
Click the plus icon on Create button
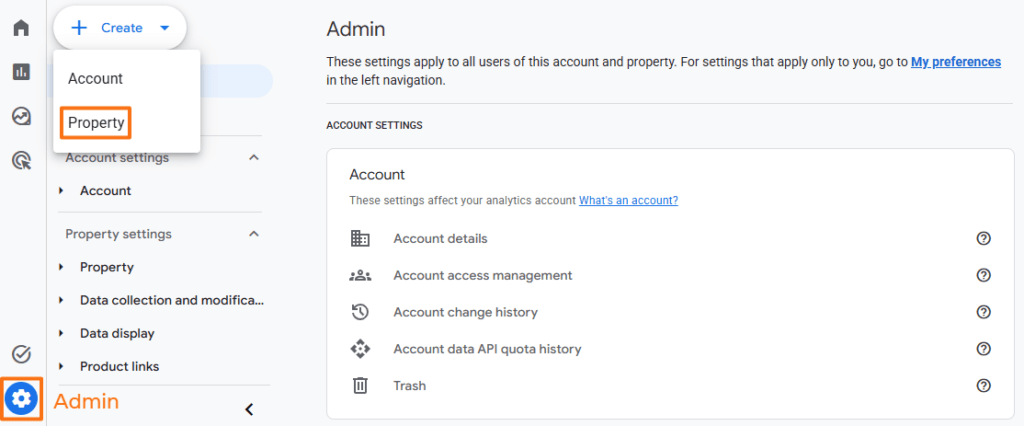coord(79,28)
